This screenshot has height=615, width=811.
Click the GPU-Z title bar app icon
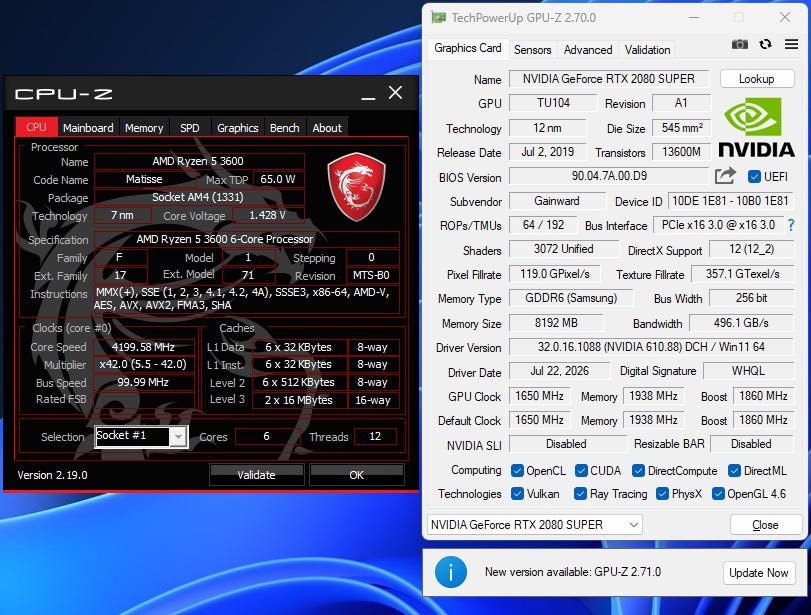tap(439, 18)
